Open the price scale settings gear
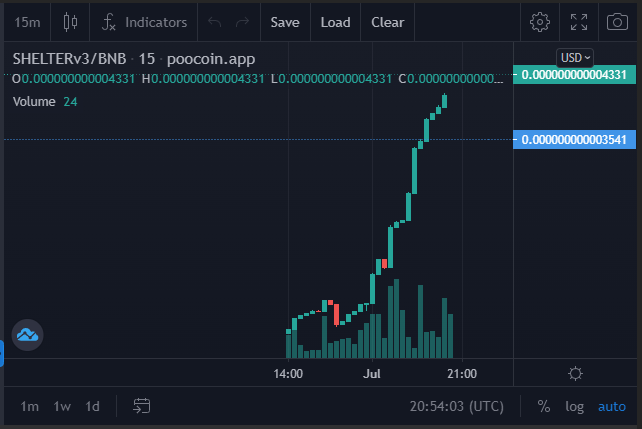 click(x=575, y=373)
